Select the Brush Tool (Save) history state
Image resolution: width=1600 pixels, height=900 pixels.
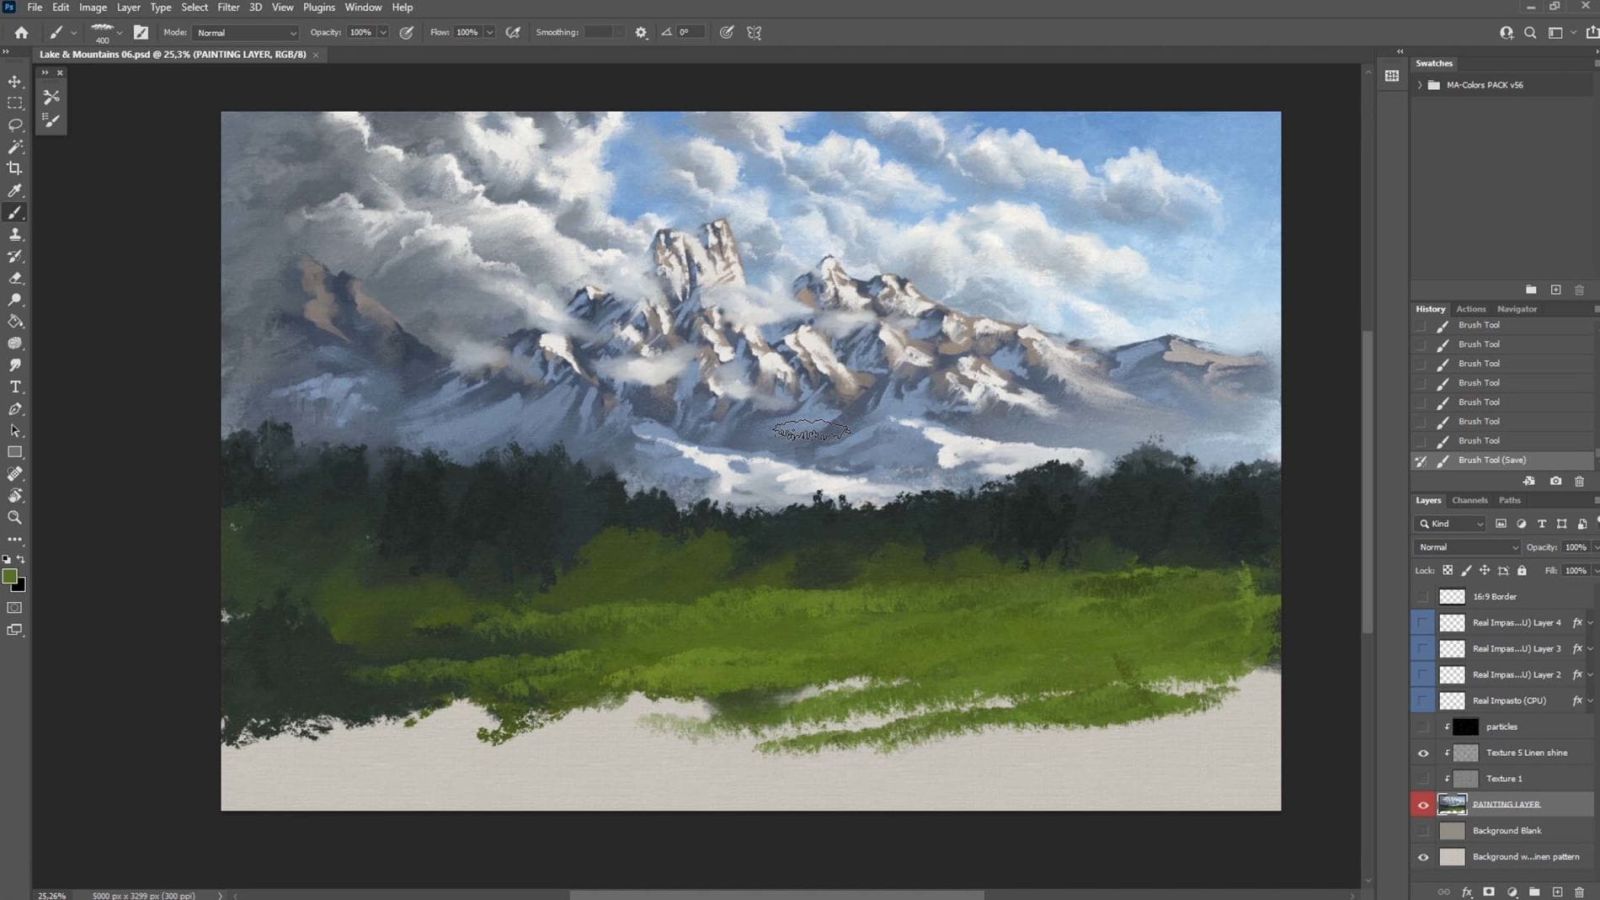(x=1491, y=460)
